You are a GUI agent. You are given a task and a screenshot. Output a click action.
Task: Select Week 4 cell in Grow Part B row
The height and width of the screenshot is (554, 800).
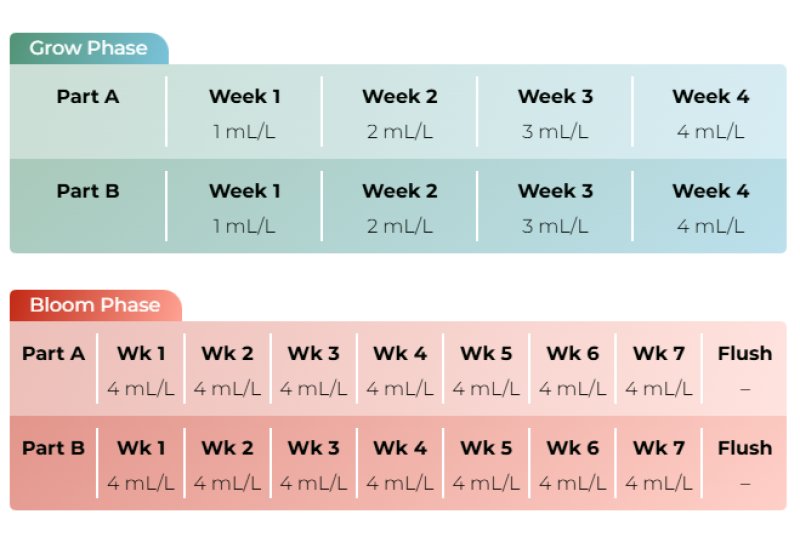pos(710,207)
